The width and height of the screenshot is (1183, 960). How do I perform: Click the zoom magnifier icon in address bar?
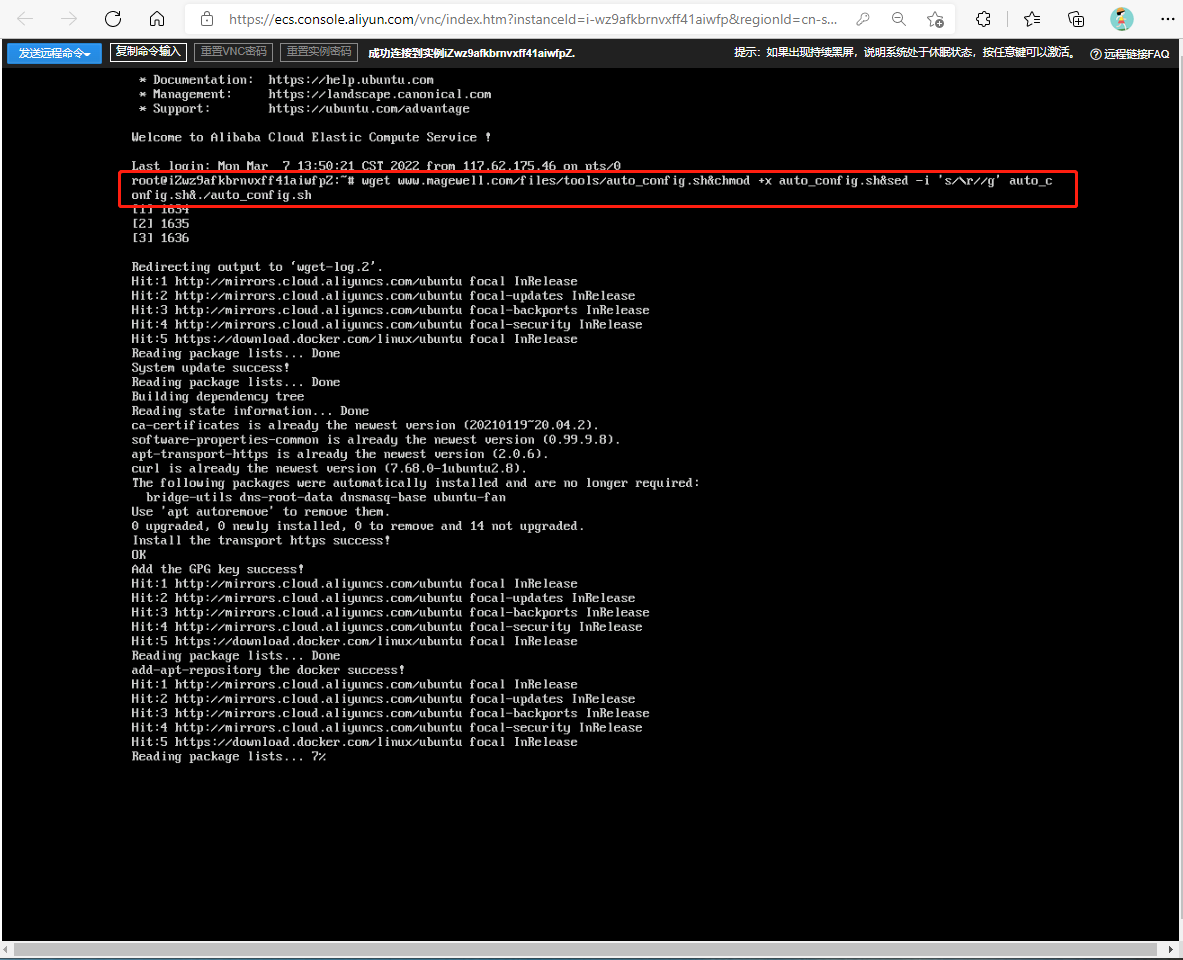click(899, 19)
